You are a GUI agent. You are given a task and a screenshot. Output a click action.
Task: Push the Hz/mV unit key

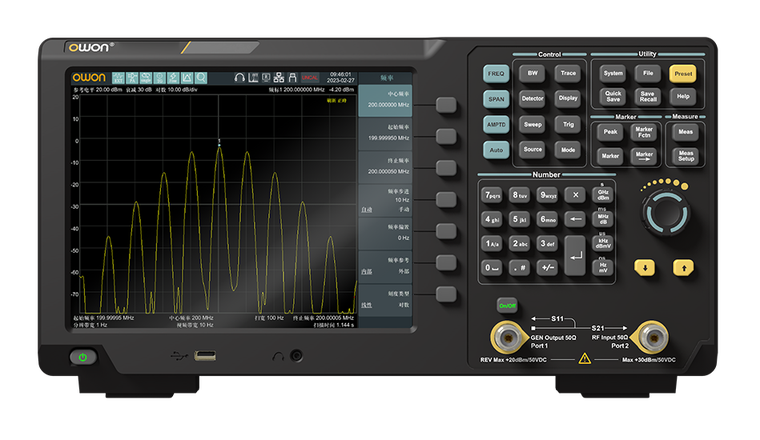click(x=603, y=267)
